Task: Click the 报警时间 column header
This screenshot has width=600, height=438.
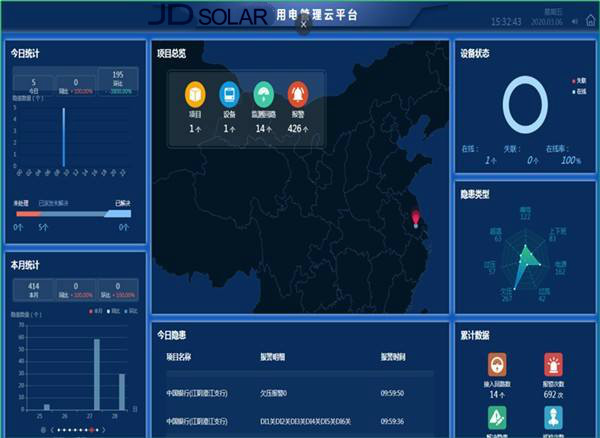Action: (x=393, y=357)
